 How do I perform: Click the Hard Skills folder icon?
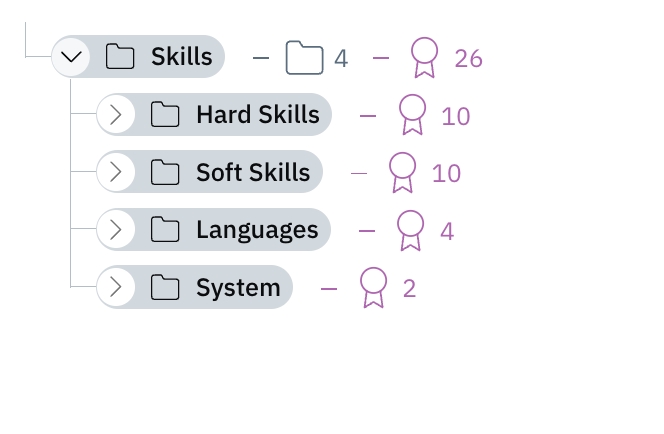click(x=165, y=115)
